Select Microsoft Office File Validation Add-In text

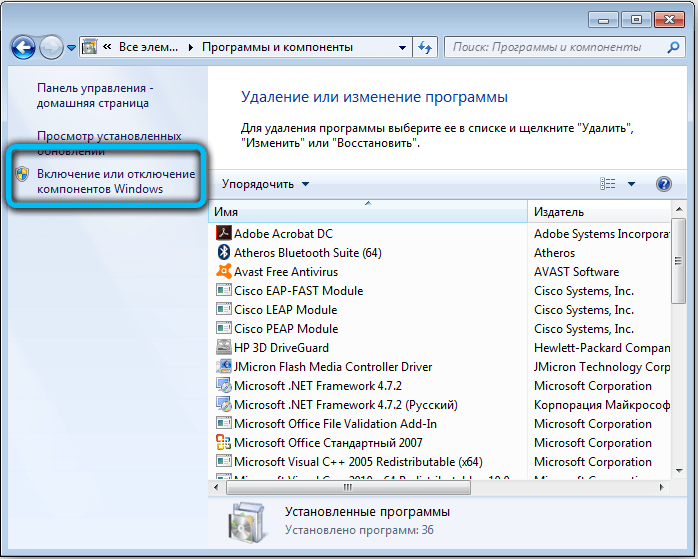[x=336, y=424]
